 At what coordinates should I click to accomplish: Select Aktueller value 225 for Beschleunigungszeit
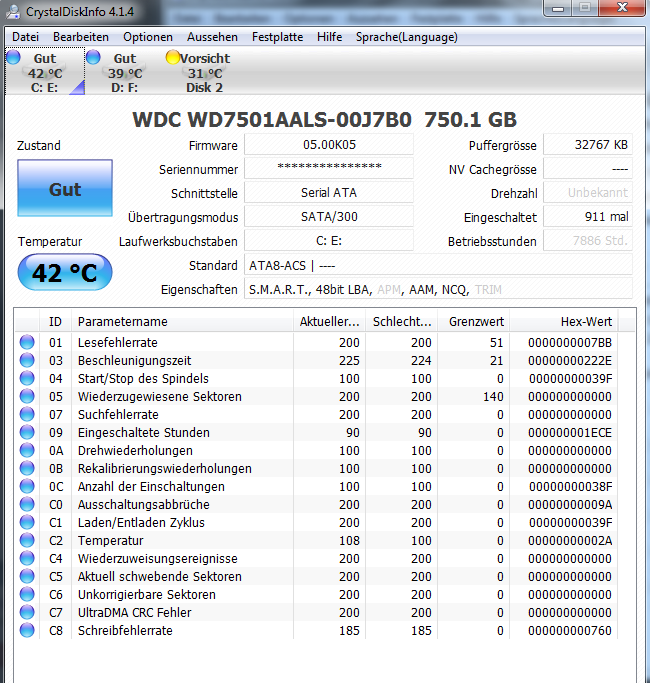click(349, 361)
